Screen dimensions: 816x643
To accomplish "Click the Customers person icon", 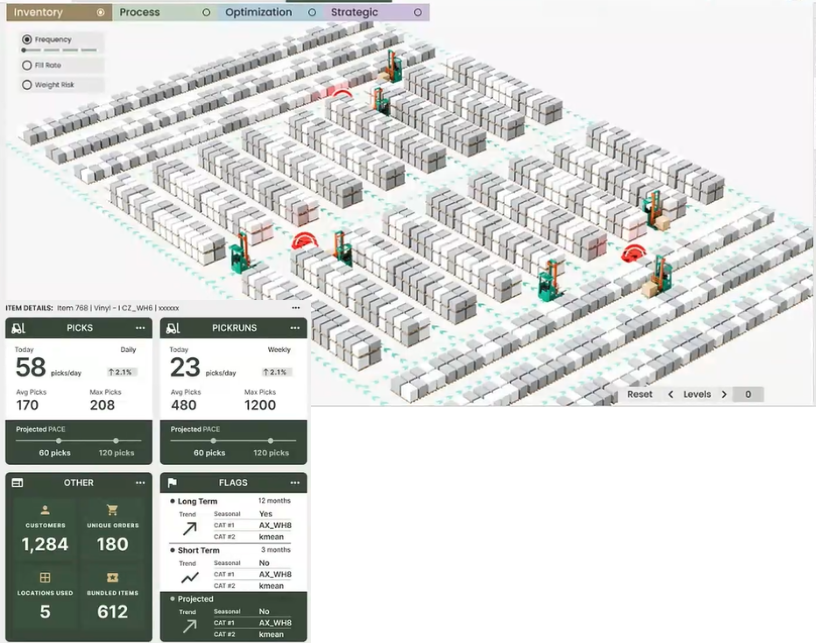I will [x=45, y=510].
